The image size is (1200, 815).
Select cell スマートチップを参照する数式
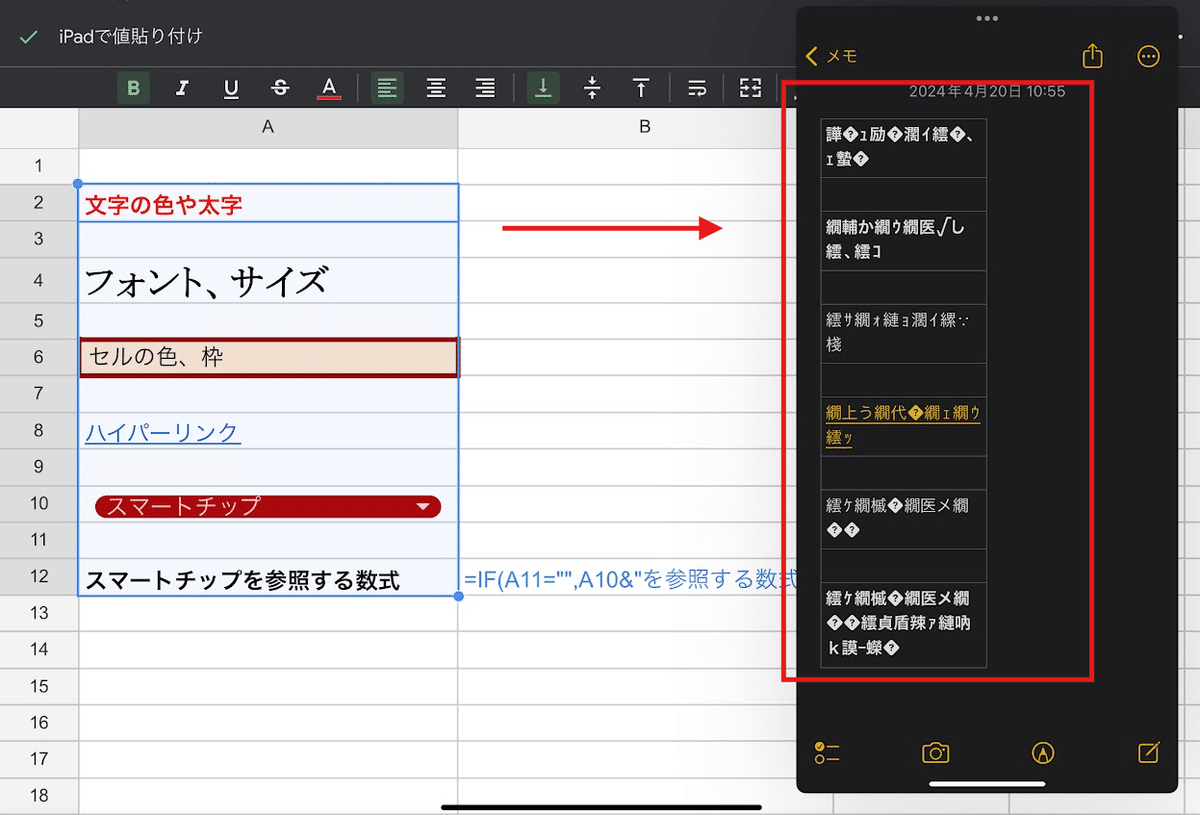click(268, 579)
